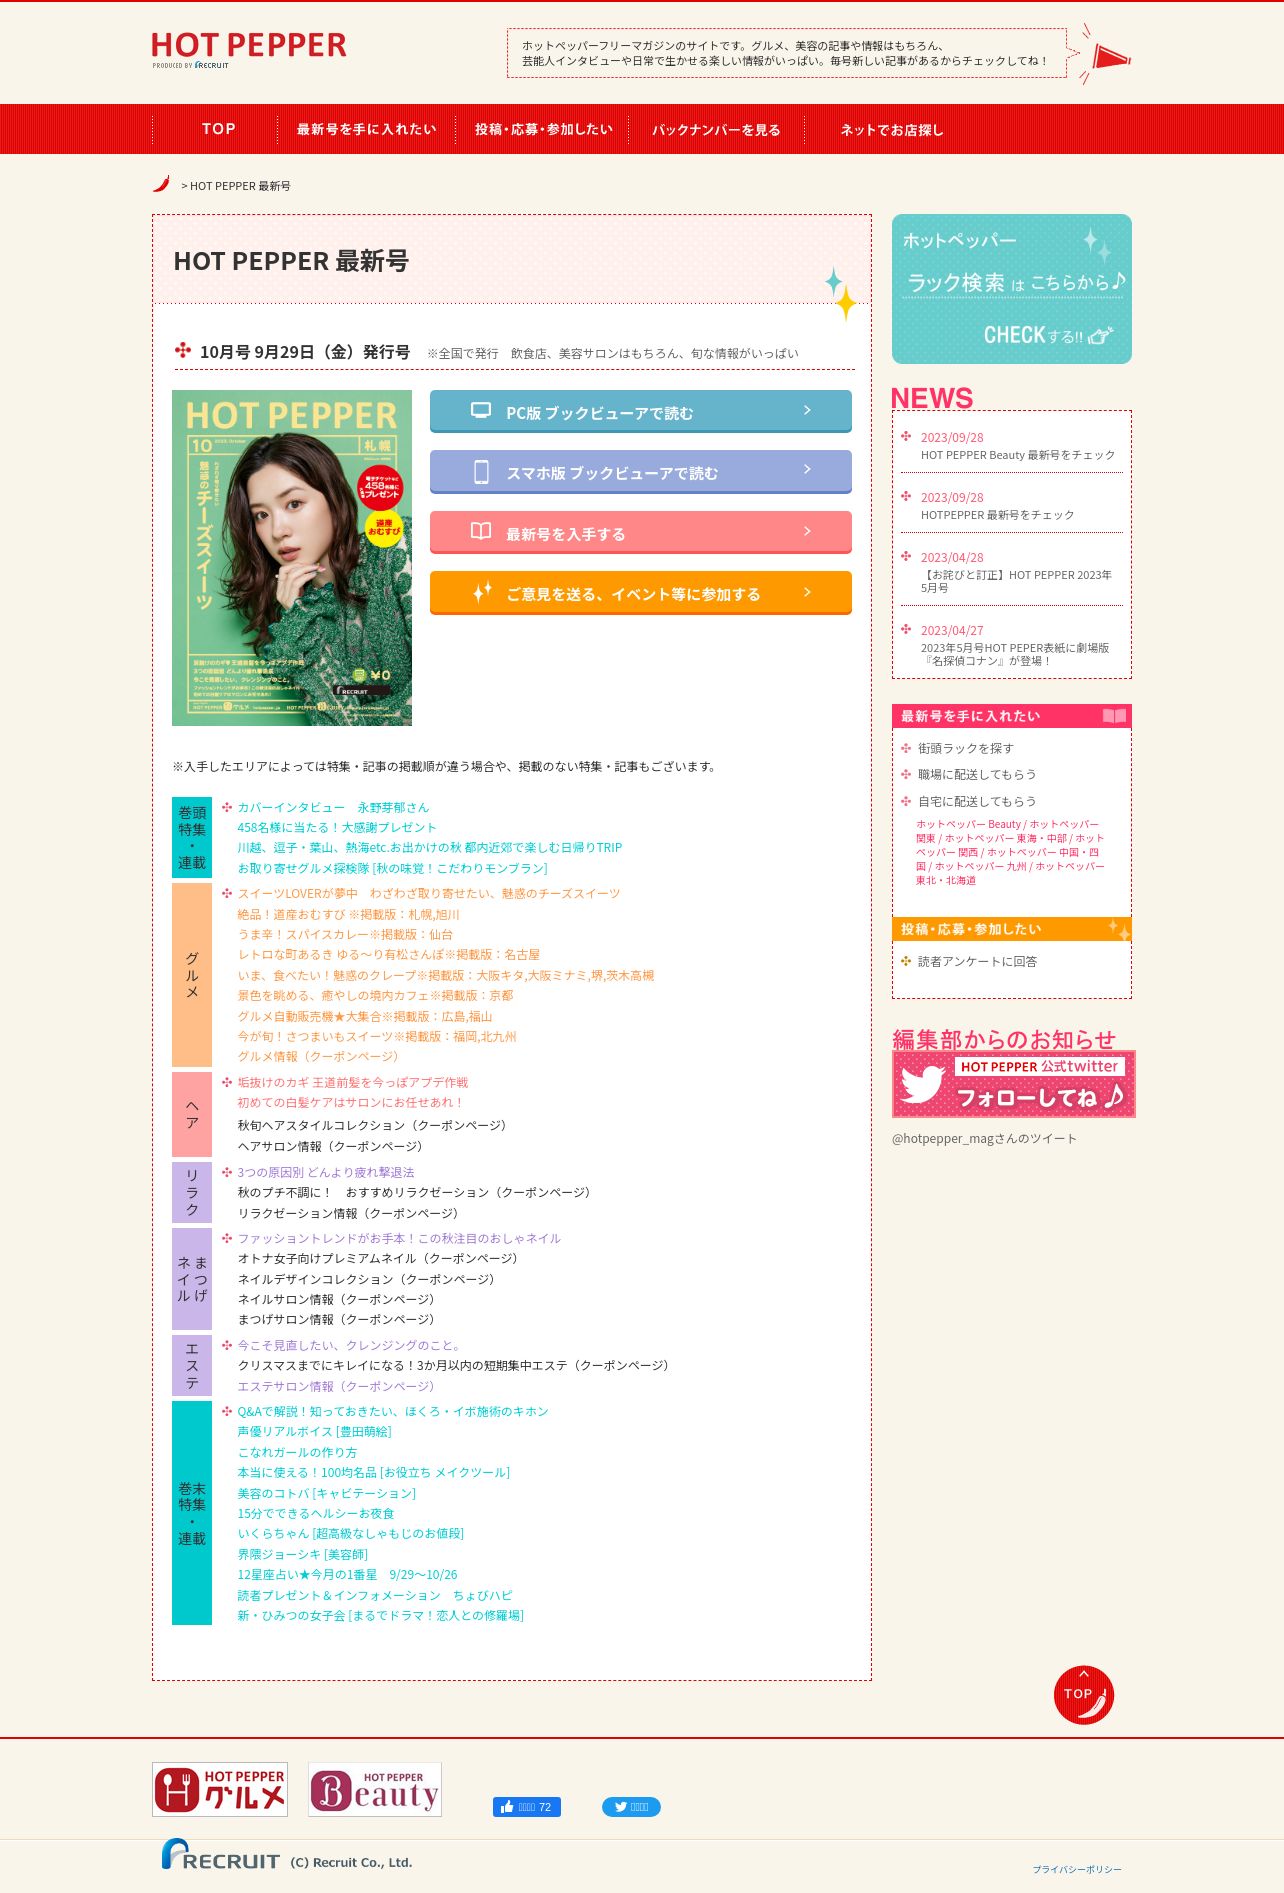The height and width of the screenshot is (1893, 1284).
Task: Click 最新号を手に入れたい sidebar header
Action: click(x=1012, y=716)
